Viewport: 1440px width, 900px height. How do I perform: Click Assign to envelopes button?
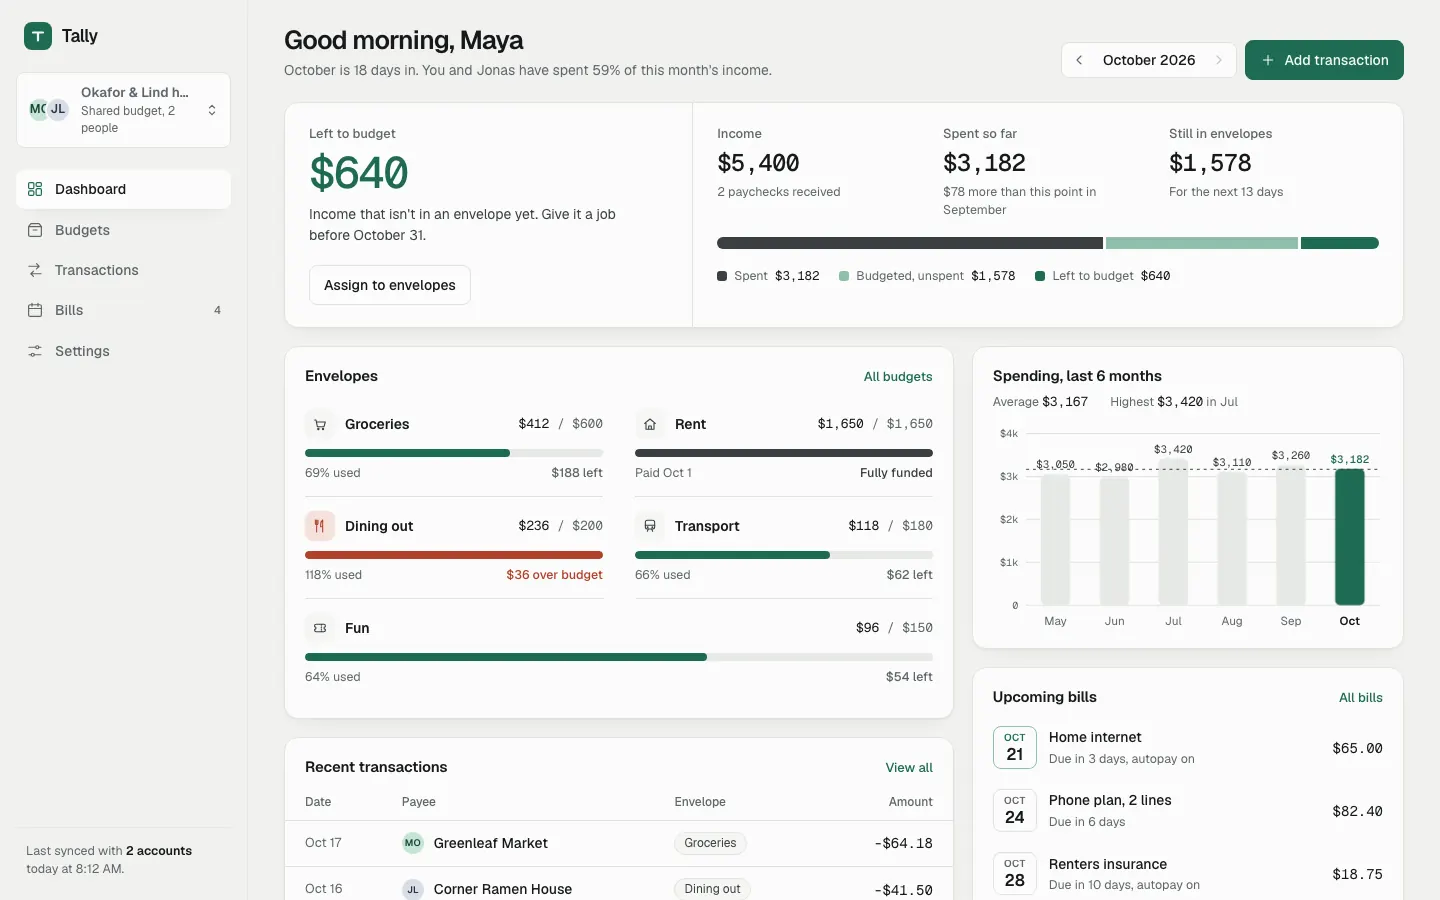coord(390,285)
